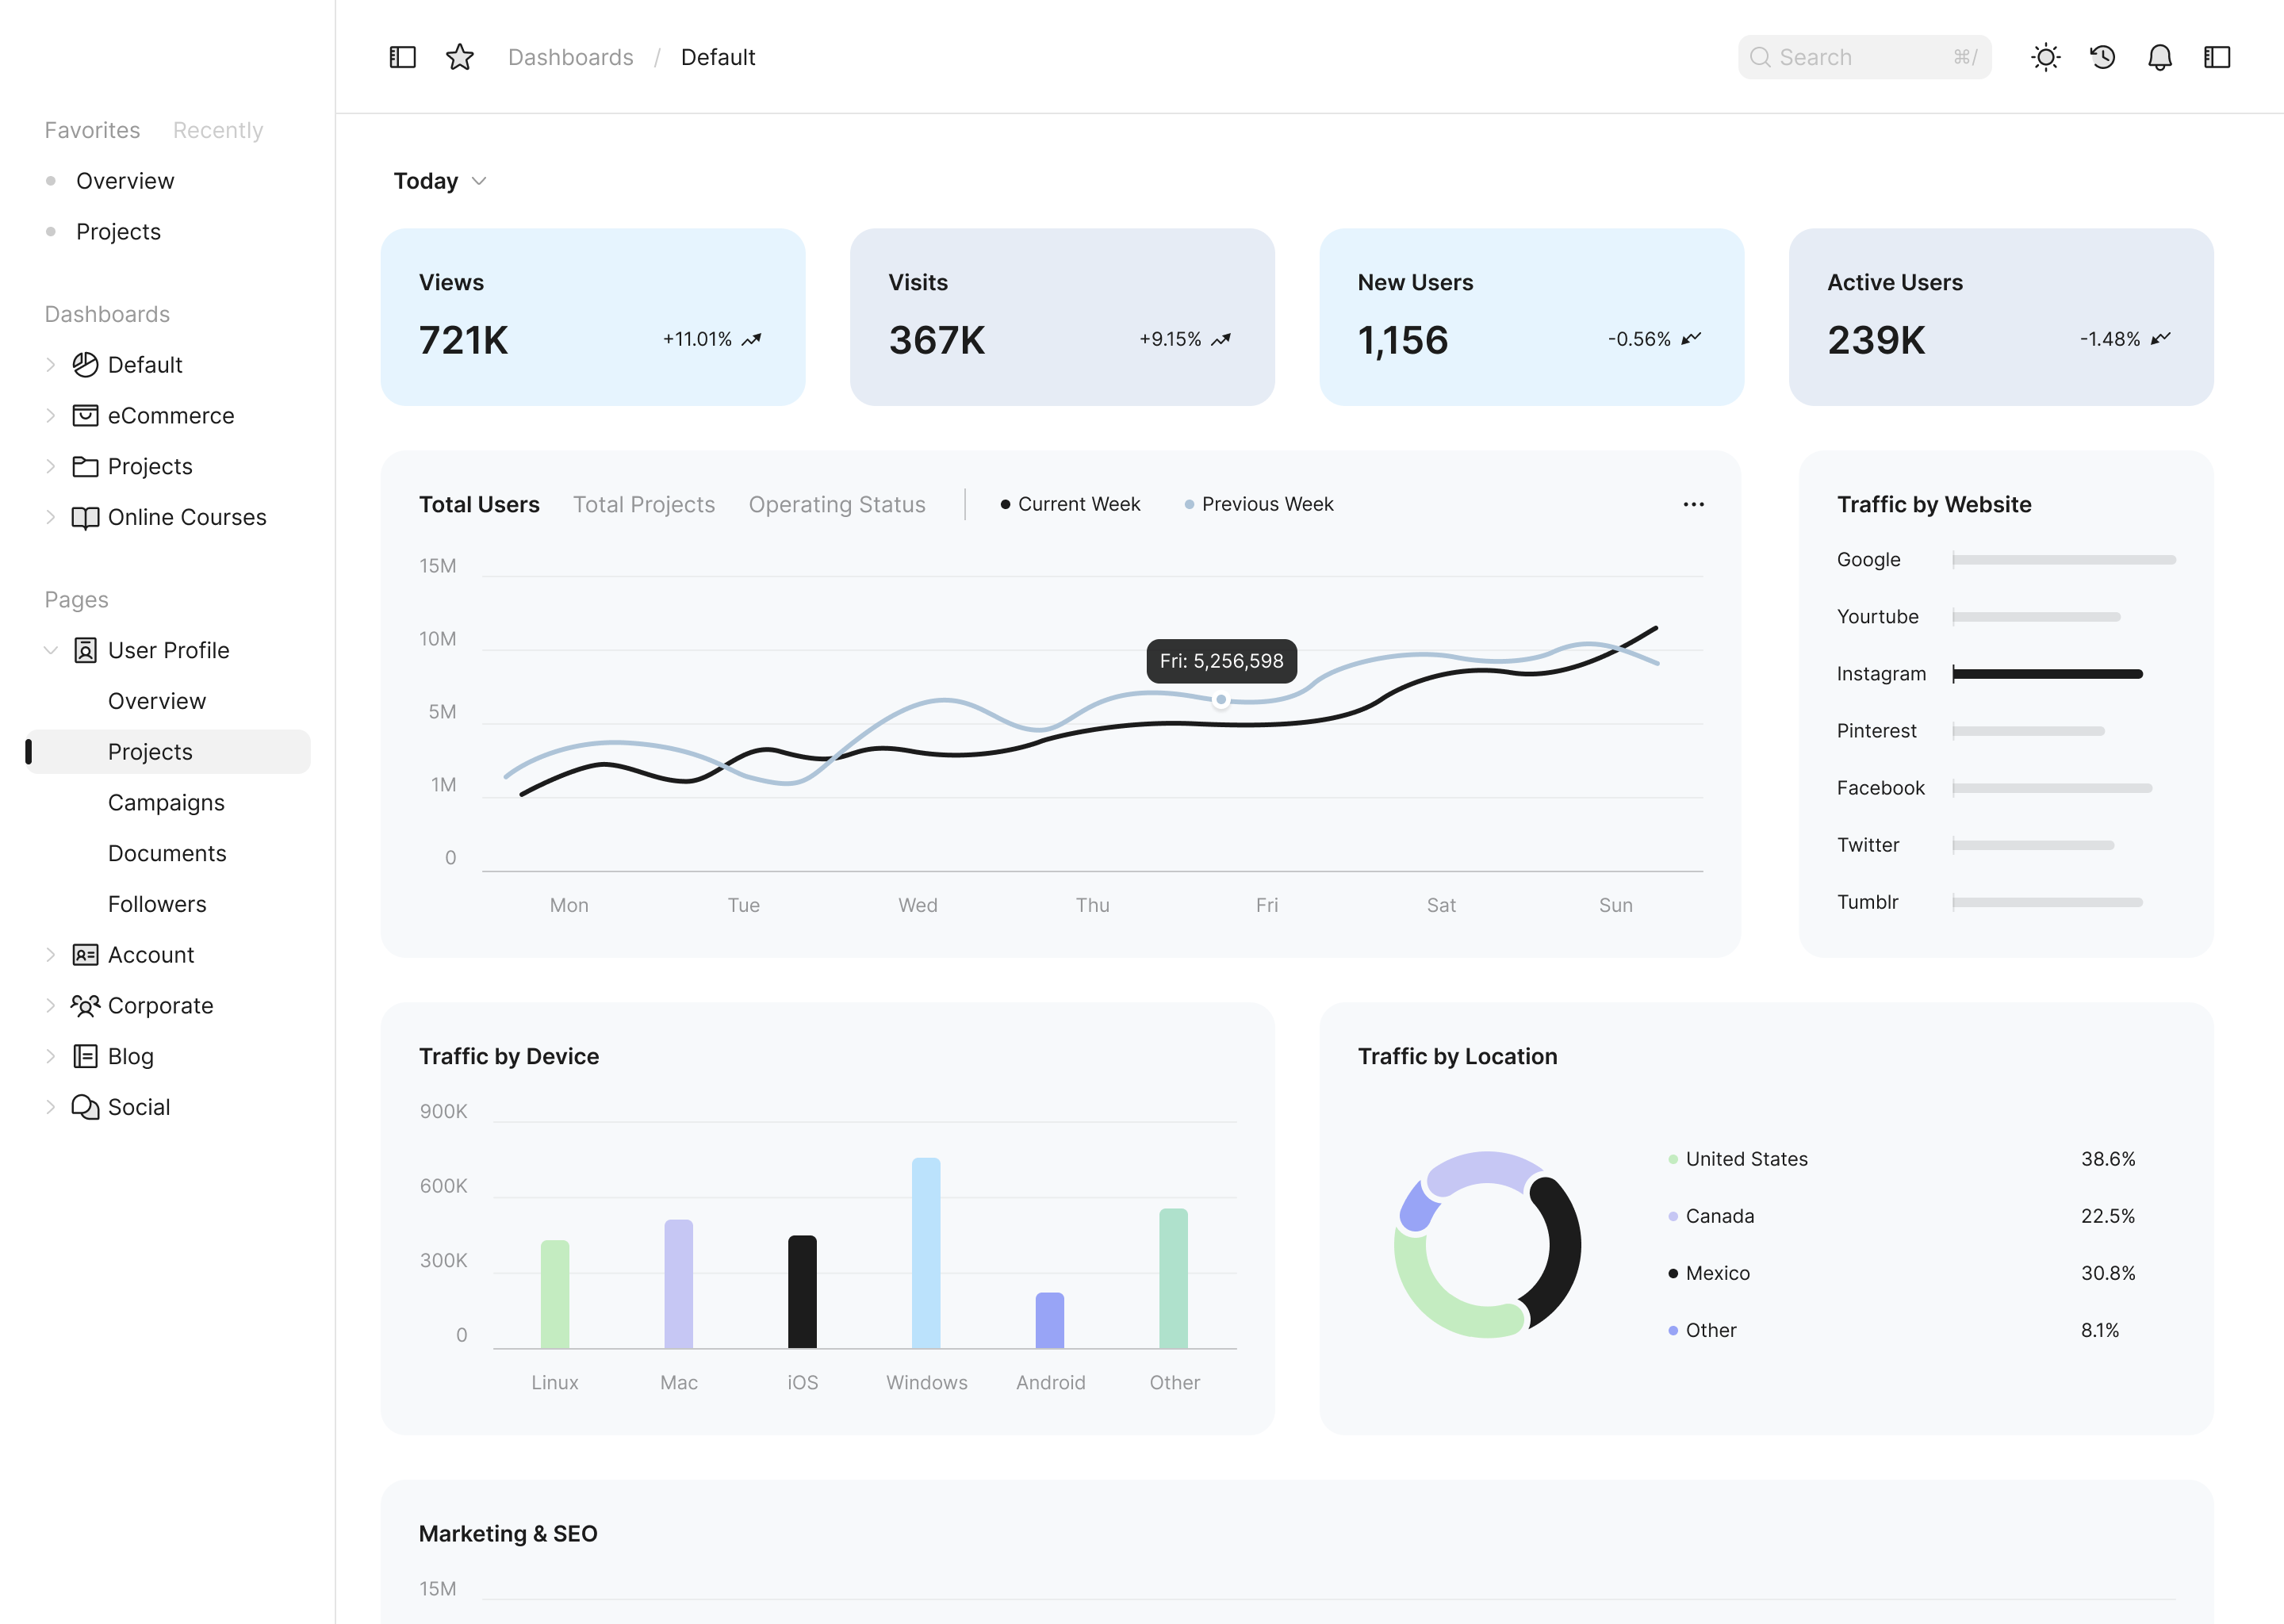Toggle the left sidebar panel icon
Image resolution: width=2284 pixels, height=1624 pixels.
click(x=402, y=57)
